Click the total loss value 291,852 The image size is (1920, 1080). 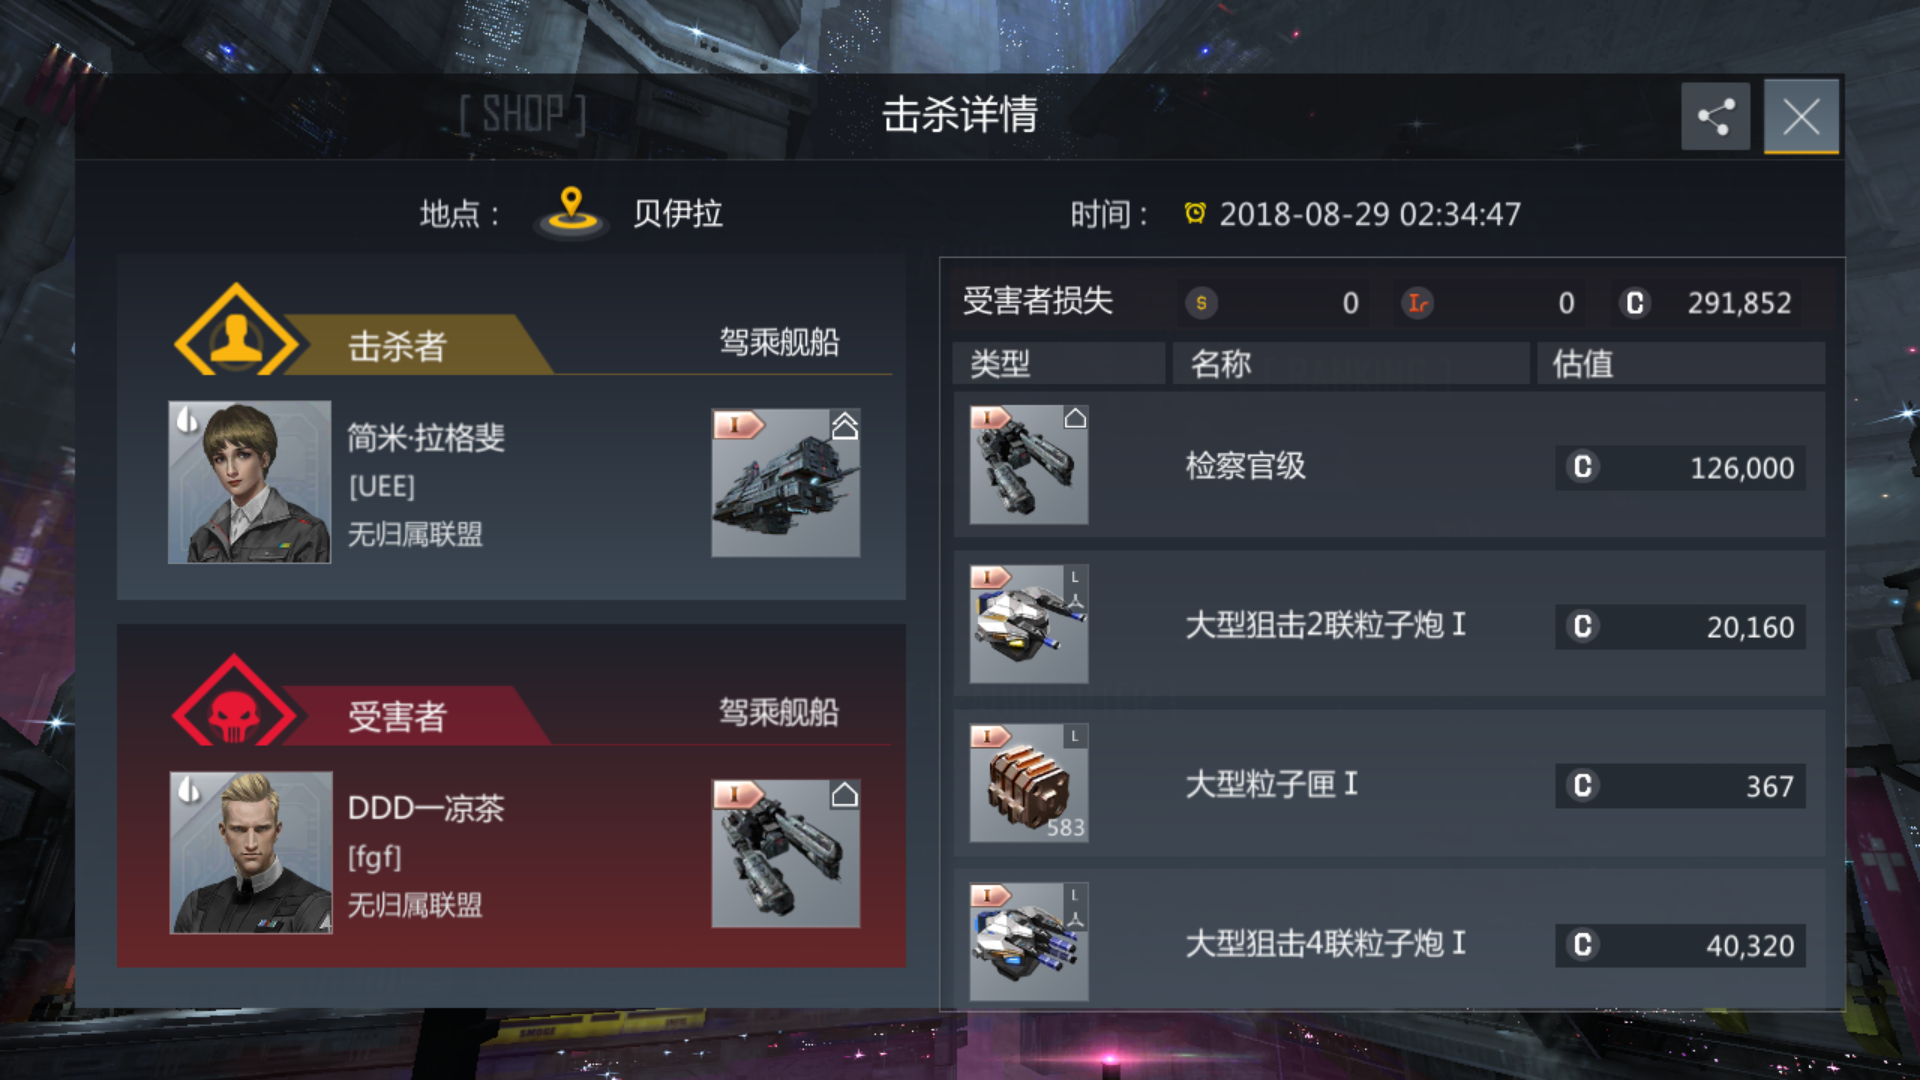(1739, 303)
